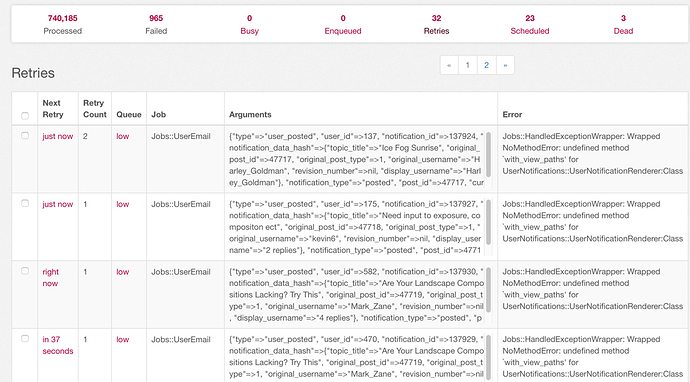
Task: Click the arguments text with notification_id 137930
Action: coord(356,295)
